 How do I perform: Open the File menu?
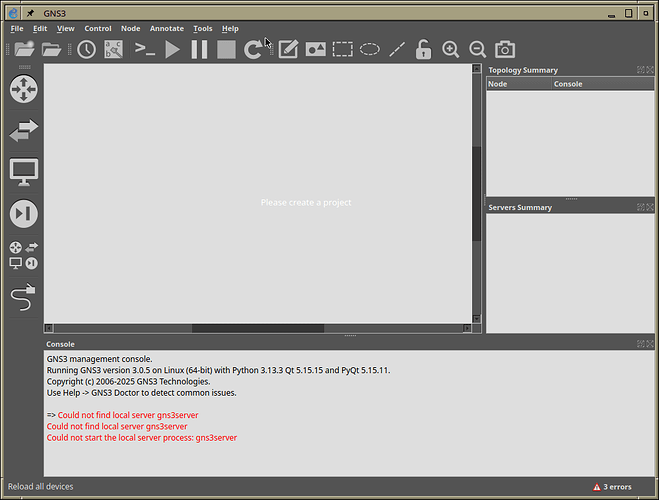point(17,29)
